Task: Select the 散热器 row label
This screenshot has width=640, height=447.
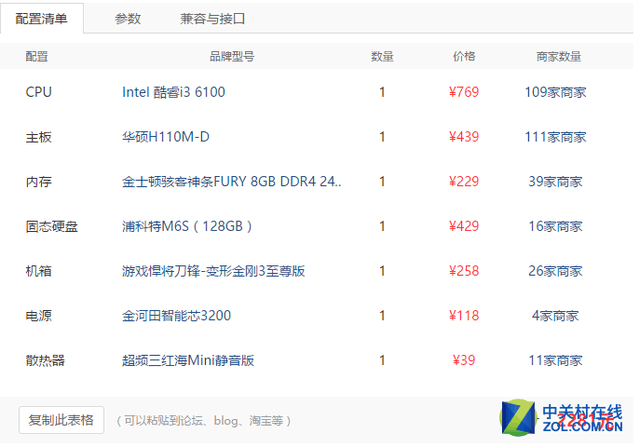Action: coord(45,360)
